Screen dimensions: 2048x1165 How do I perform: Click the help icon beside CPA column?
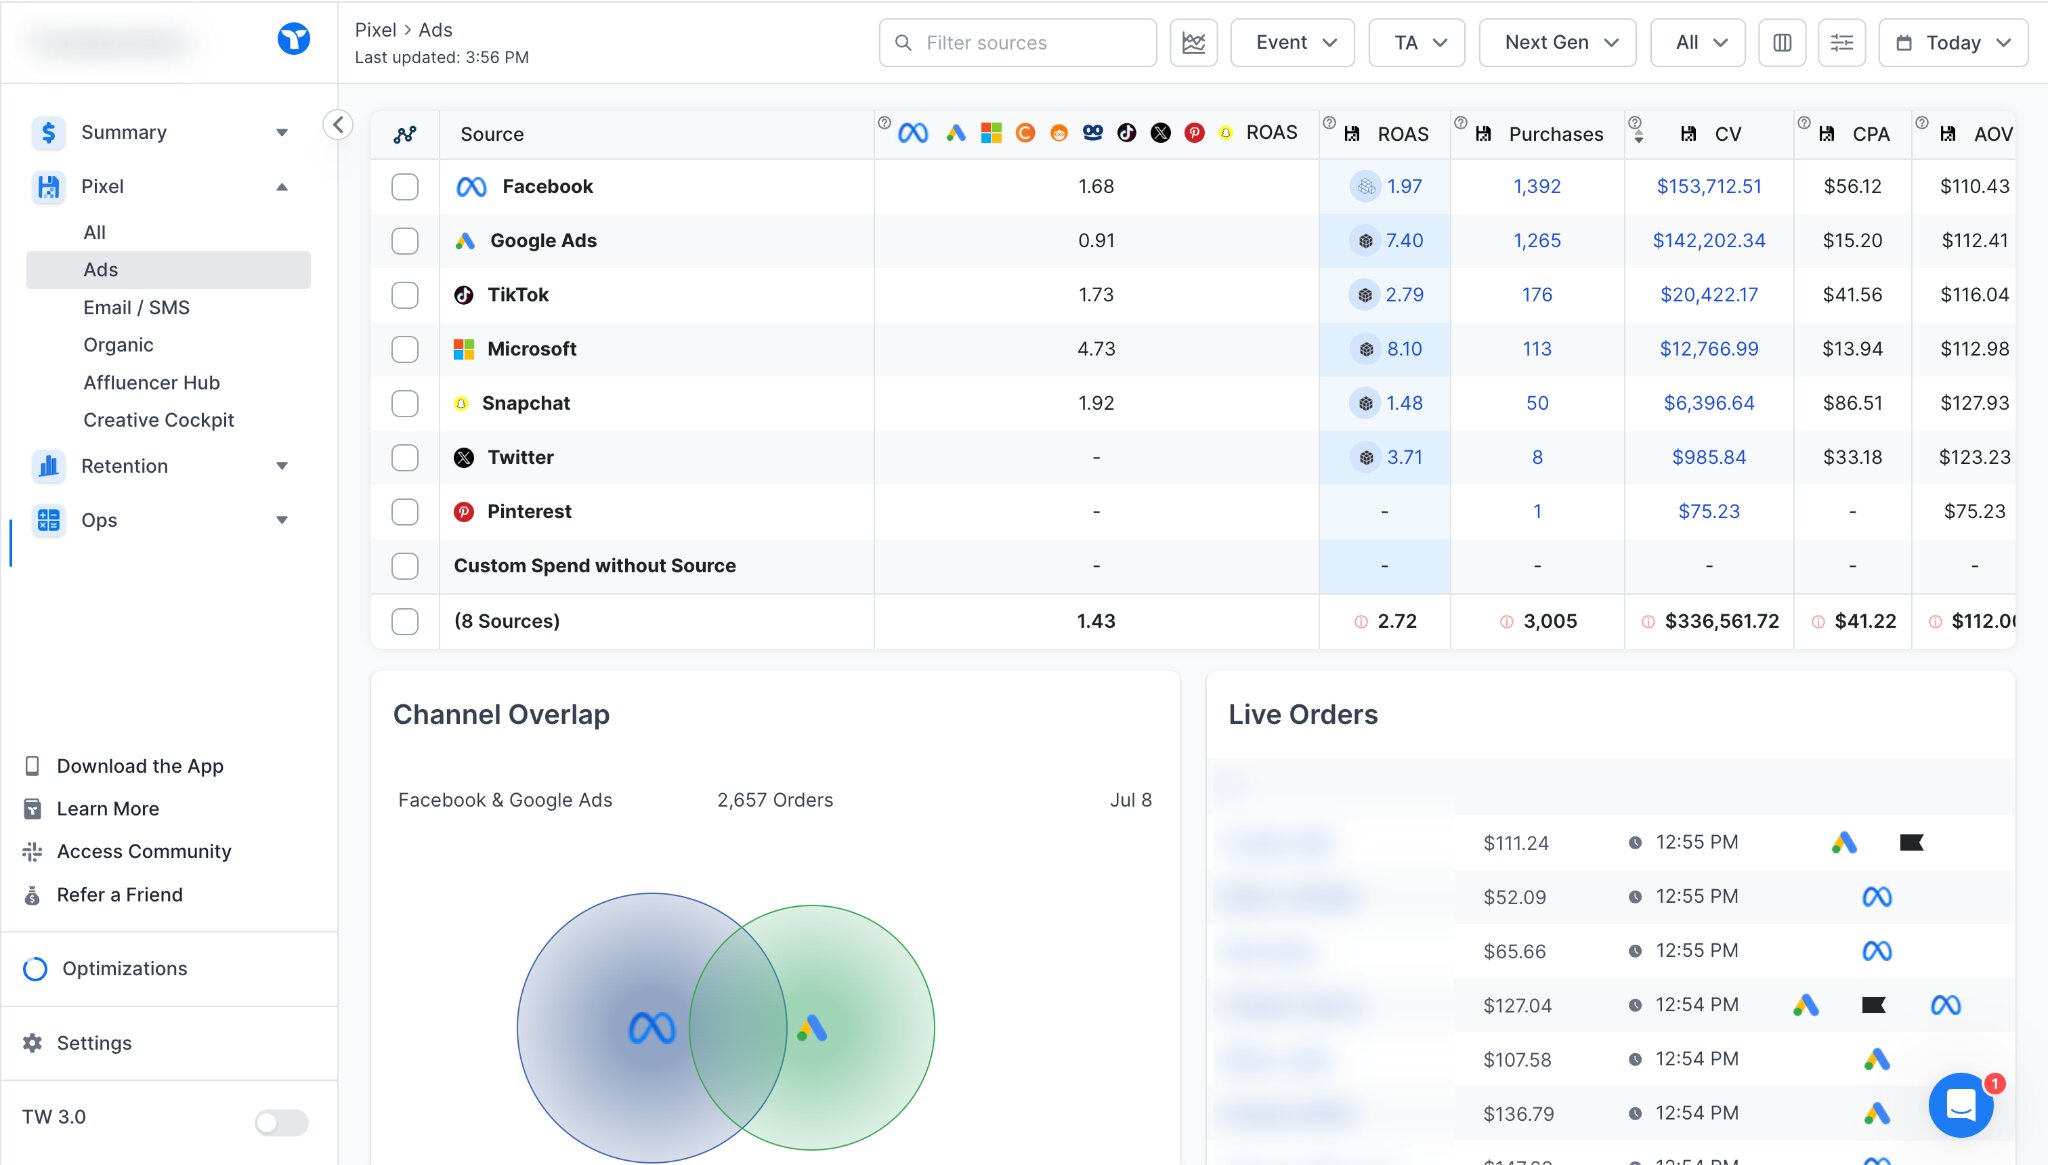(1804, 123)
